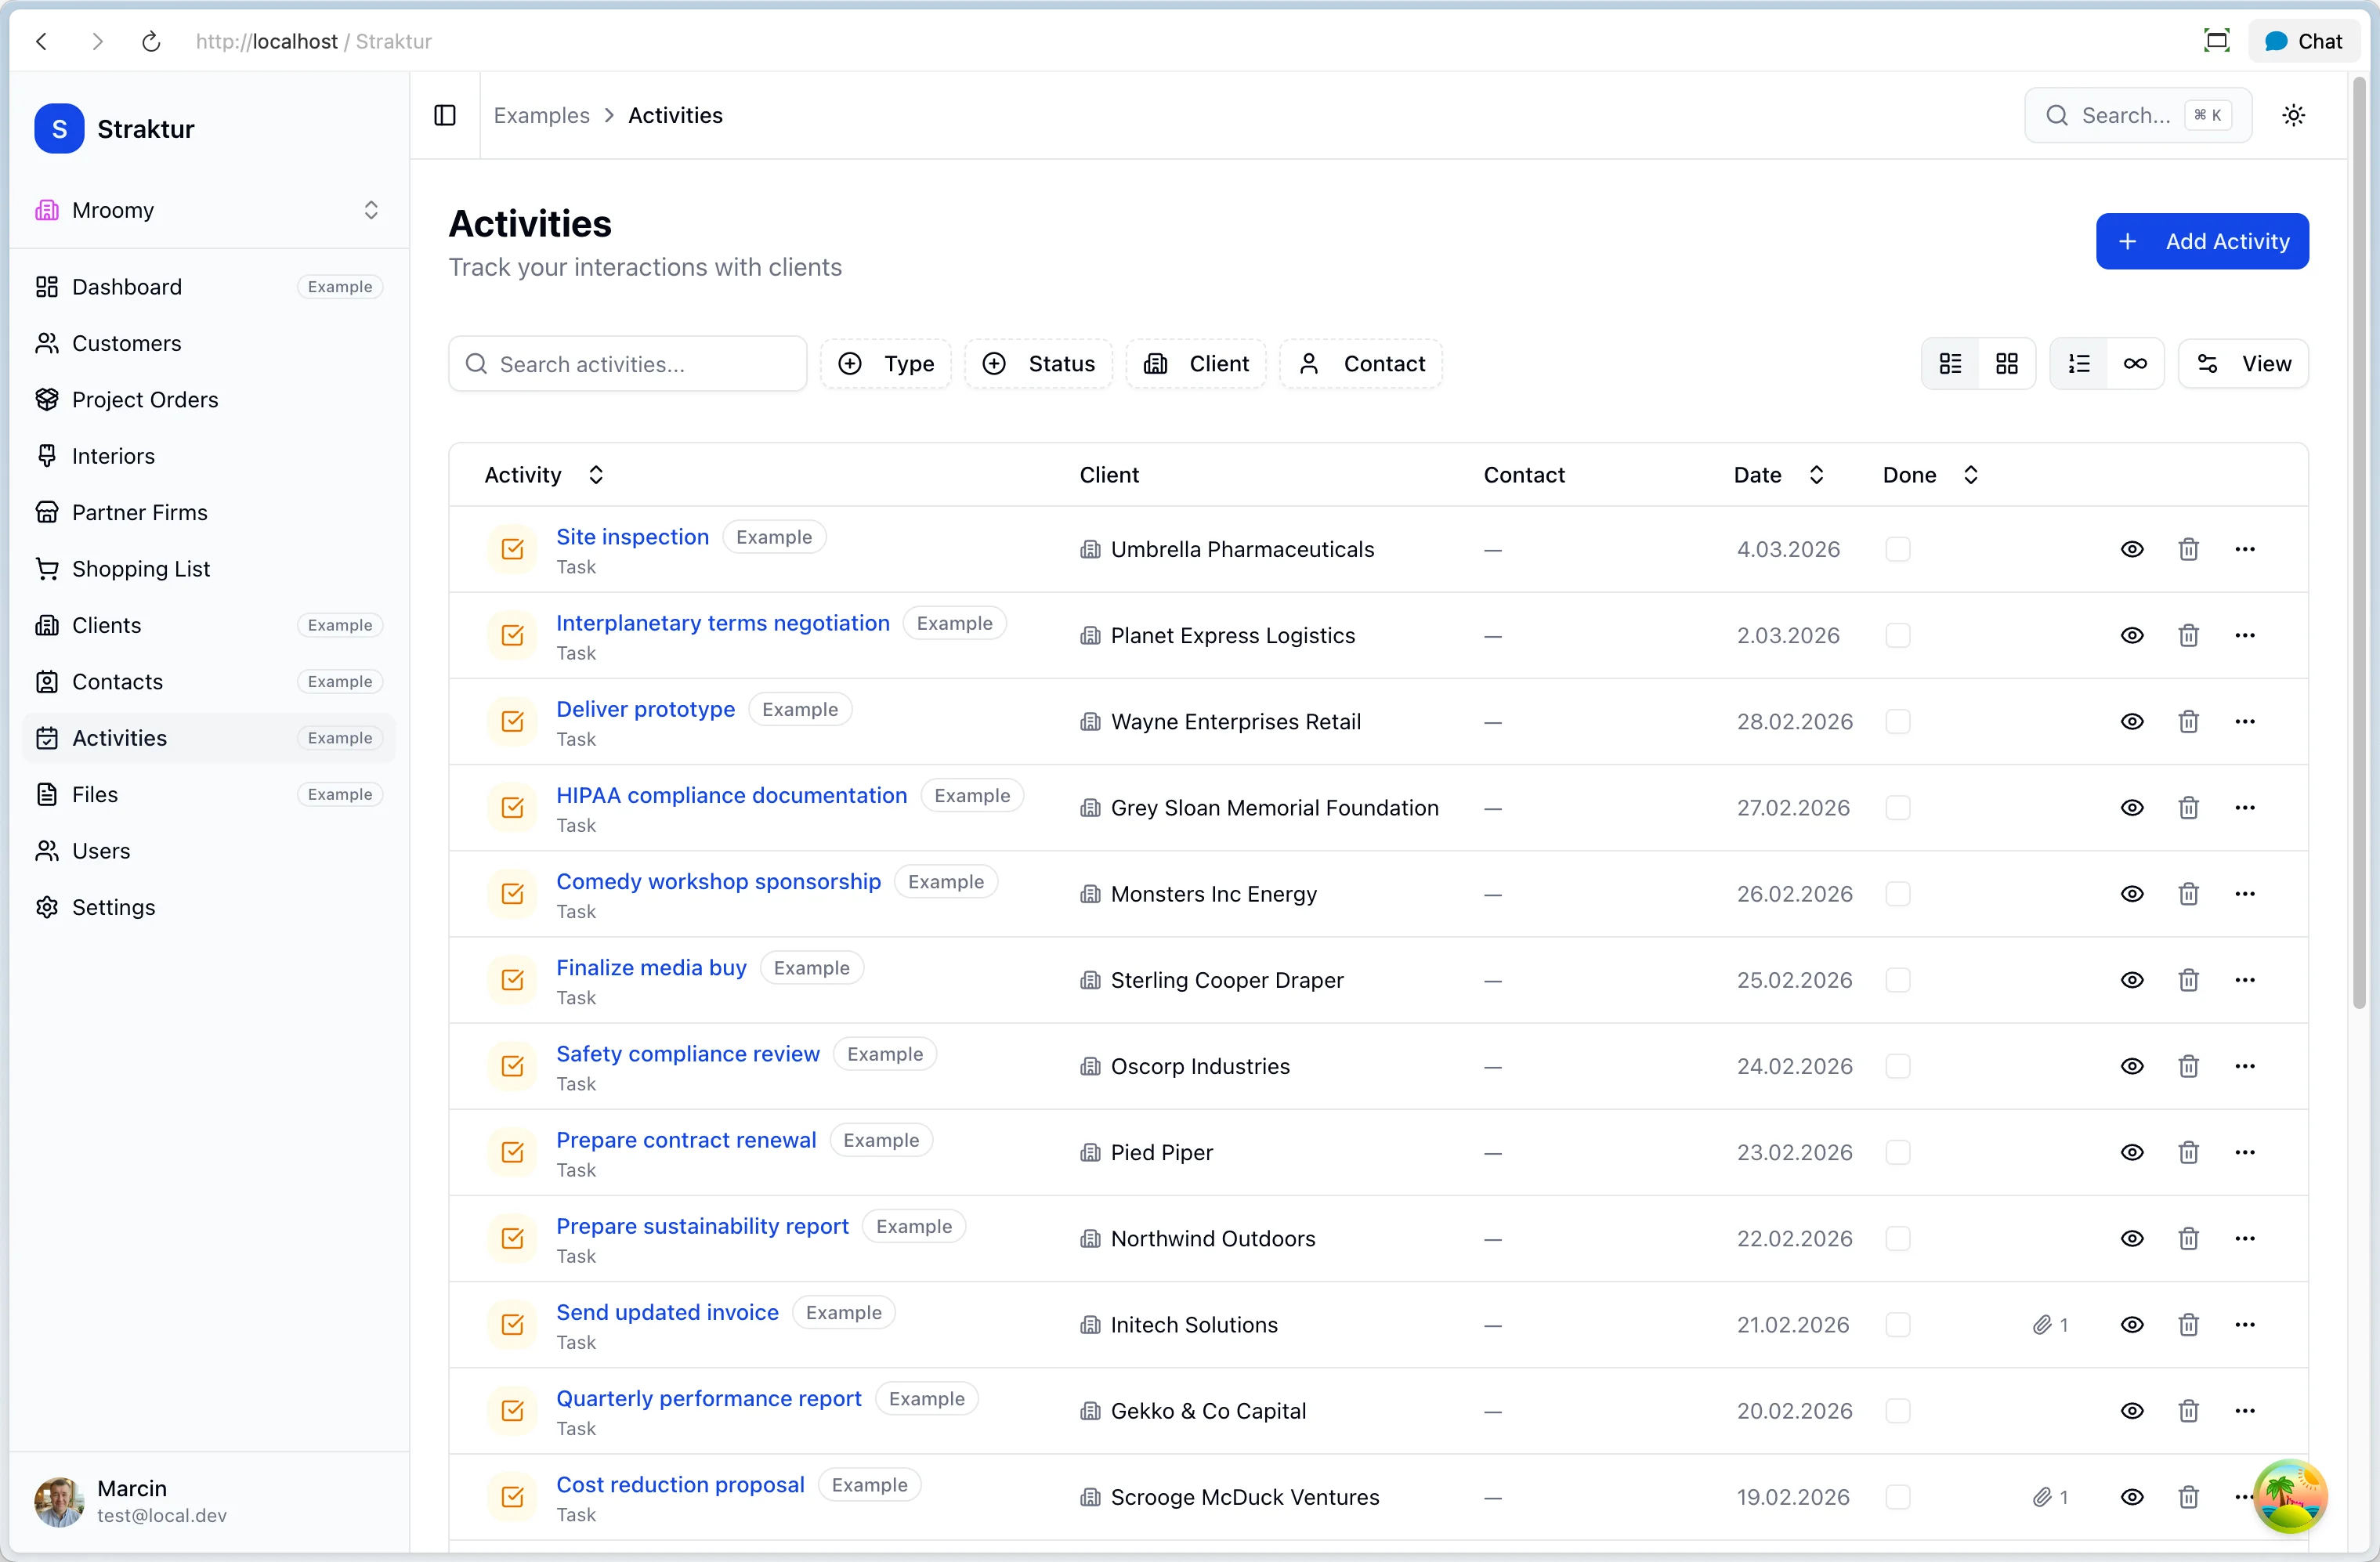Preview the Comedy workshop sponsorship activity
The width and height of the screenshot is (2380, 1562).
[x=2132, y=894]
